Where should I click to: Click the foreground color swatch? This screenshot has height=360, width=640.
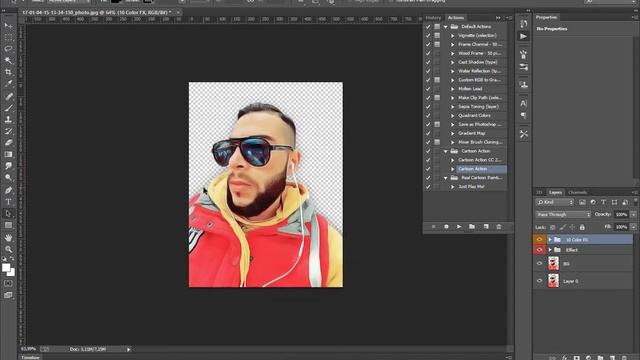[x=6, y=267]
